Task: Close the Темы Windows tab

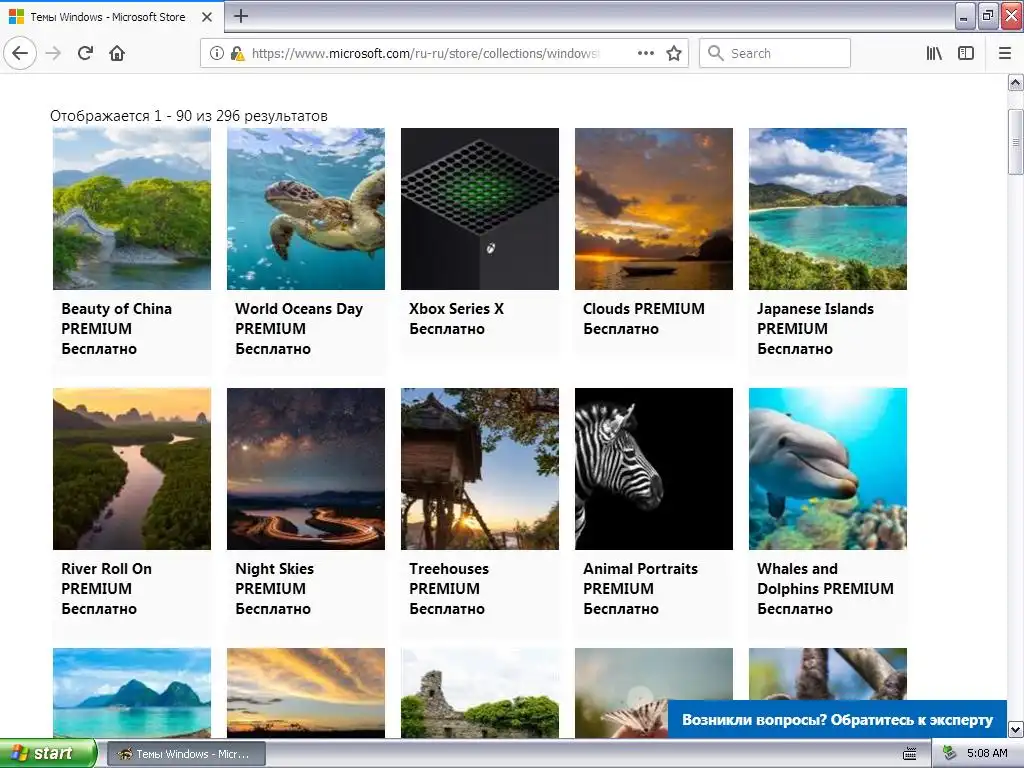Action: [x=207, y=17]
